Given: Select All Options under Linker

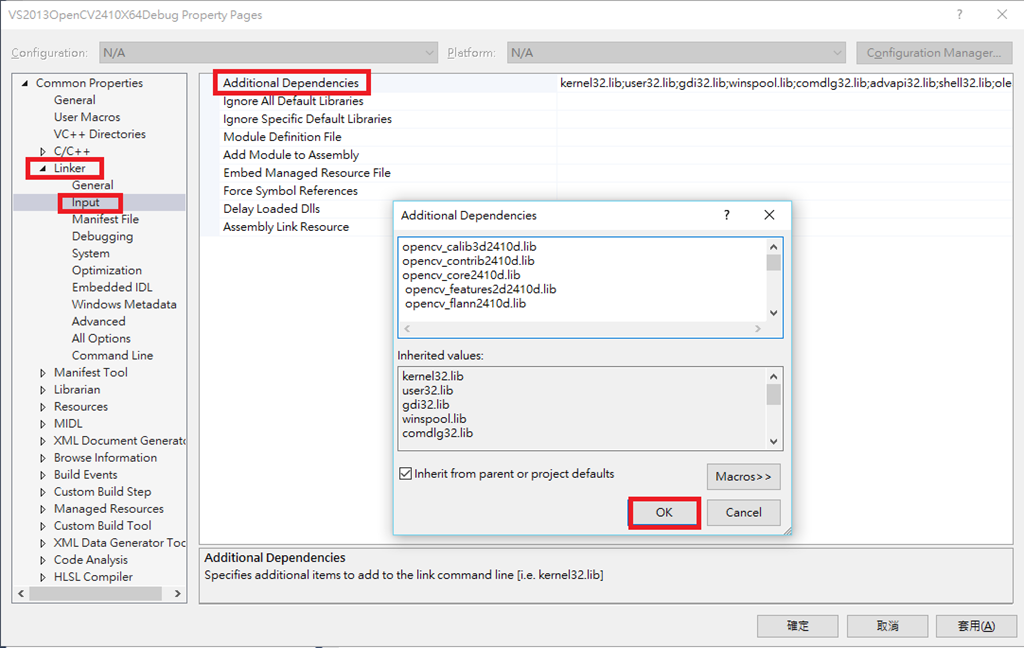Looking at the screenshot, I should point(101,338).
